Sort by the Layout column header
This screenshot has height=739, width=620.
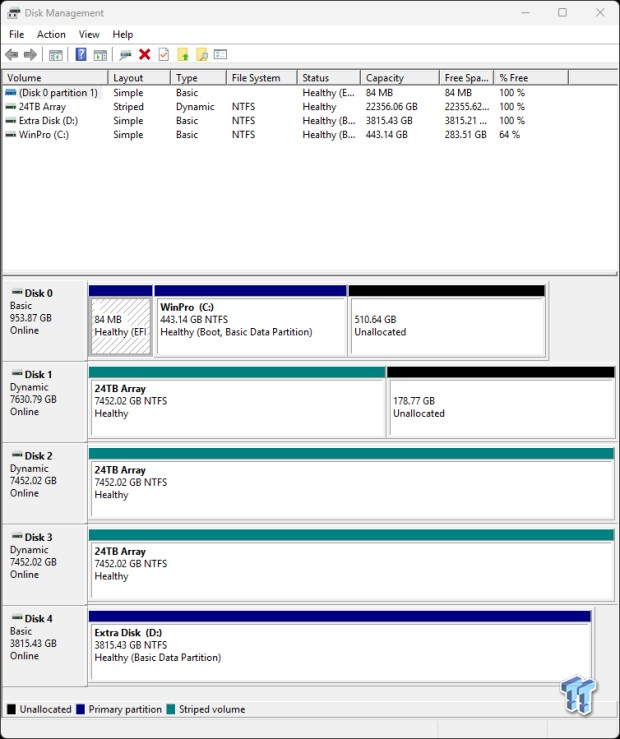139,78
